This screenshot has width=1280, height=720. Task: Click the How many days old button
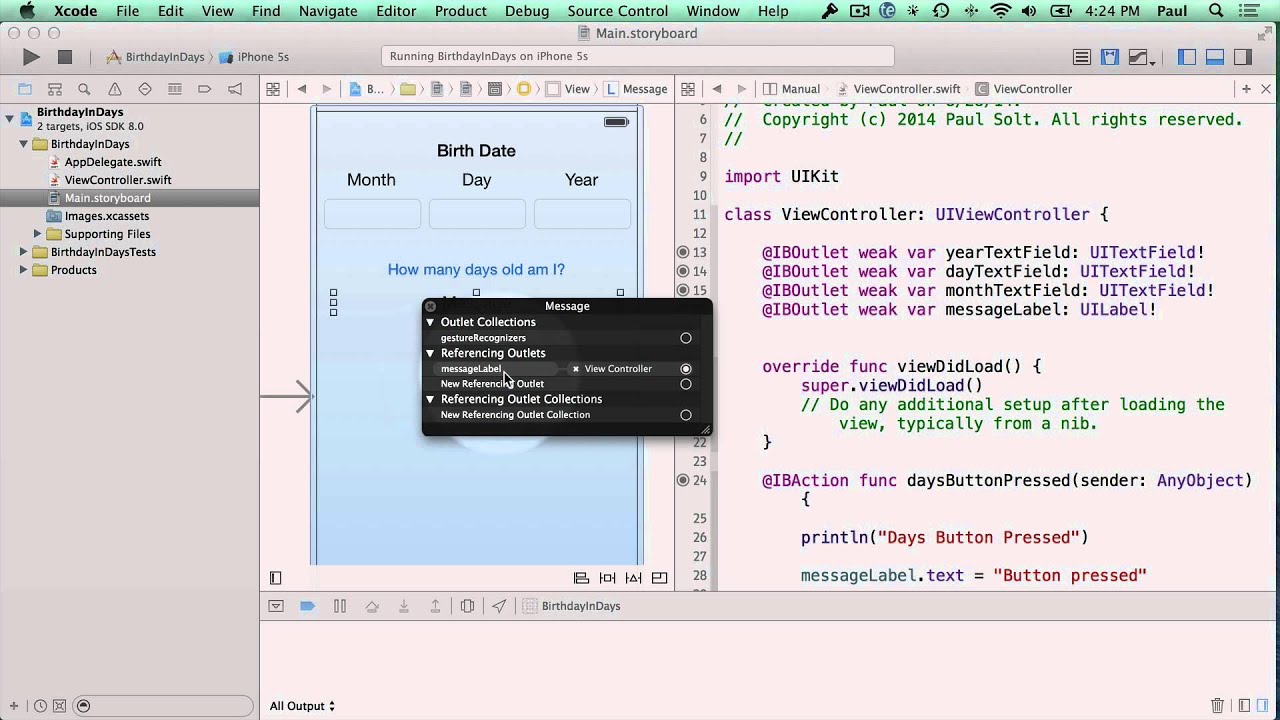click(476, 269)
